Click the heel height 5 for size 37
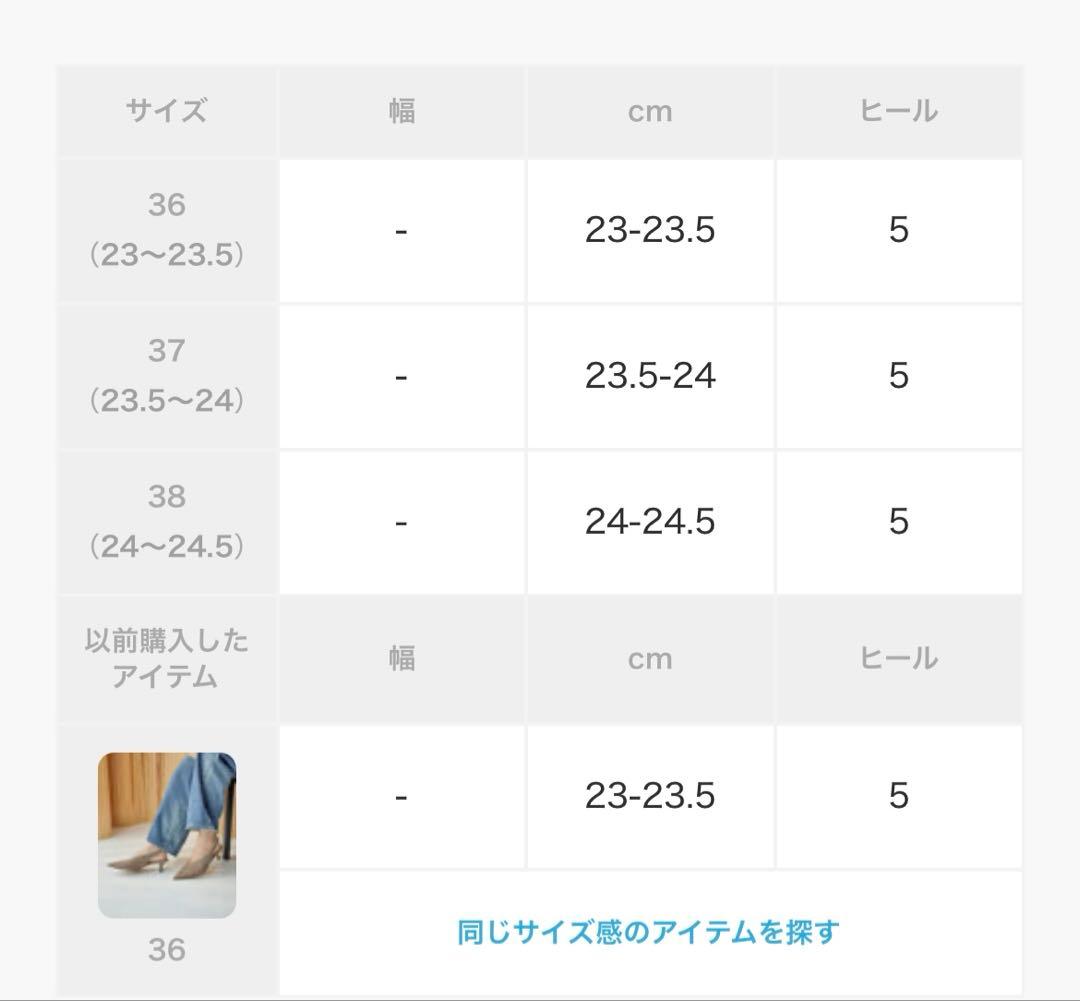The image size is (1080, 1001). (898, 377)
